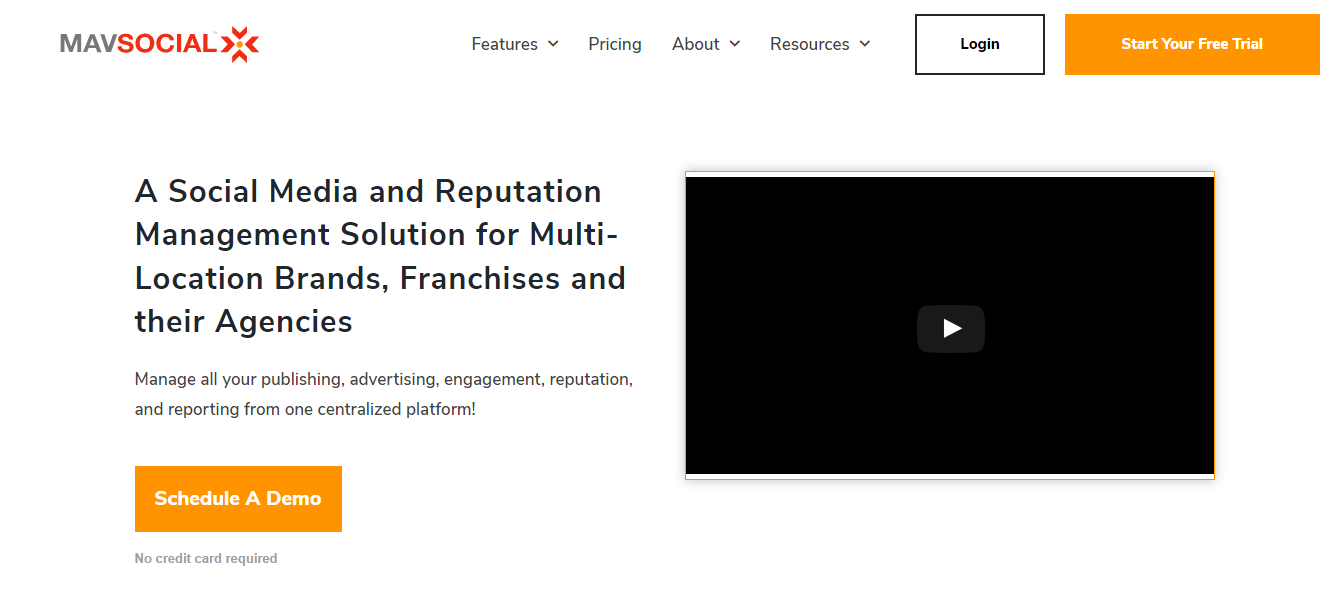The image size is (1337, 601).
Task: Open the Resources menu item
Action: pos(809,44)
